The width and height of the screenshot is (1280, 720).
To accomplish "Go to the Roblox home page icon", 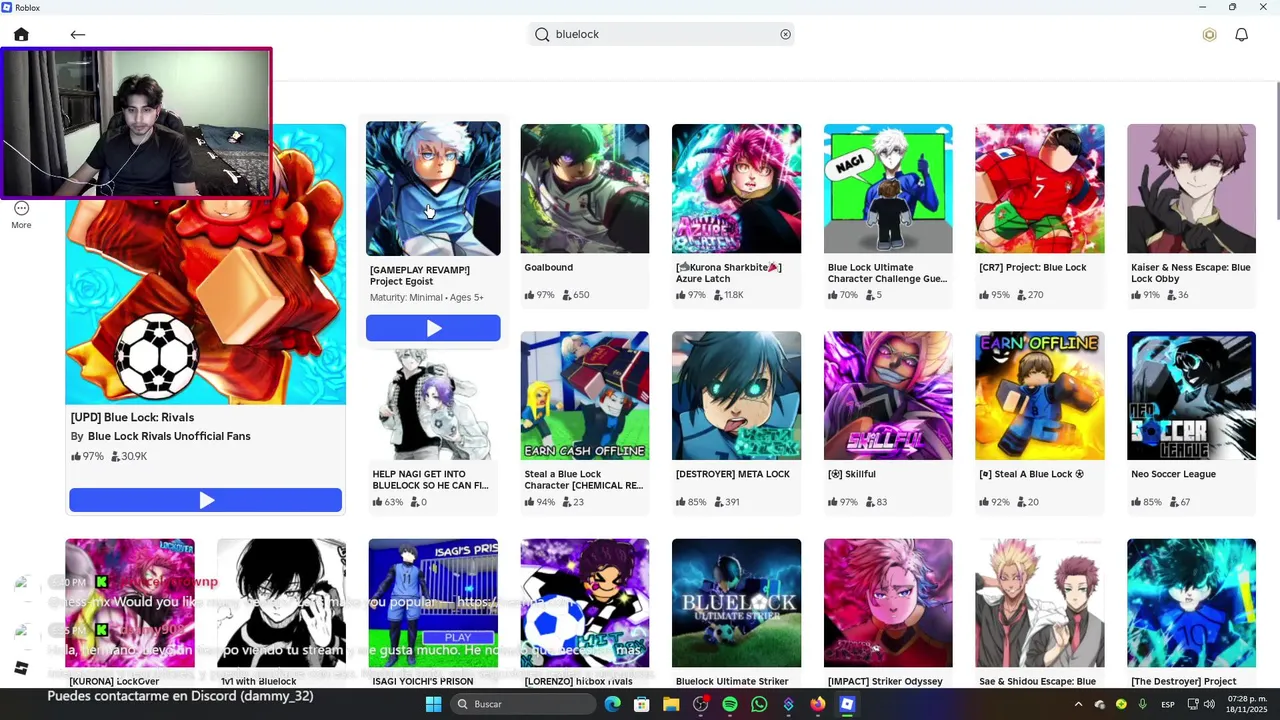I will pos(21,34).
